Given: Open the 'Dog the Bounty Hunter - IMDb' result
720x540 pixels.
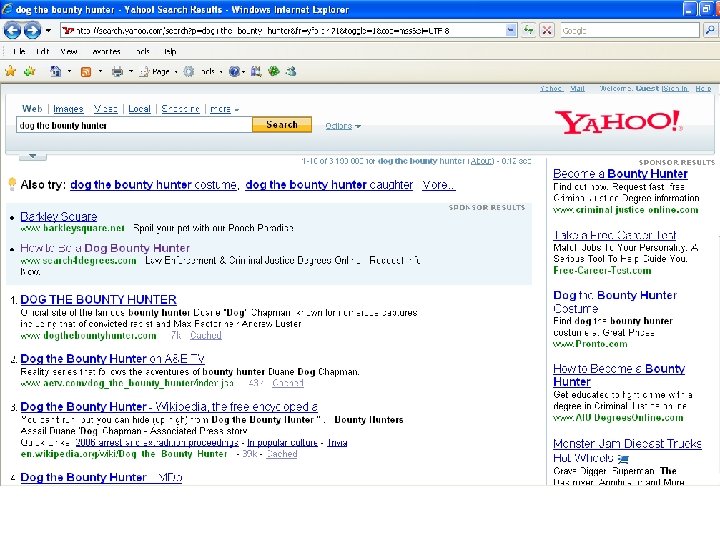Looking at the screenshot, I should click(101, 478).
